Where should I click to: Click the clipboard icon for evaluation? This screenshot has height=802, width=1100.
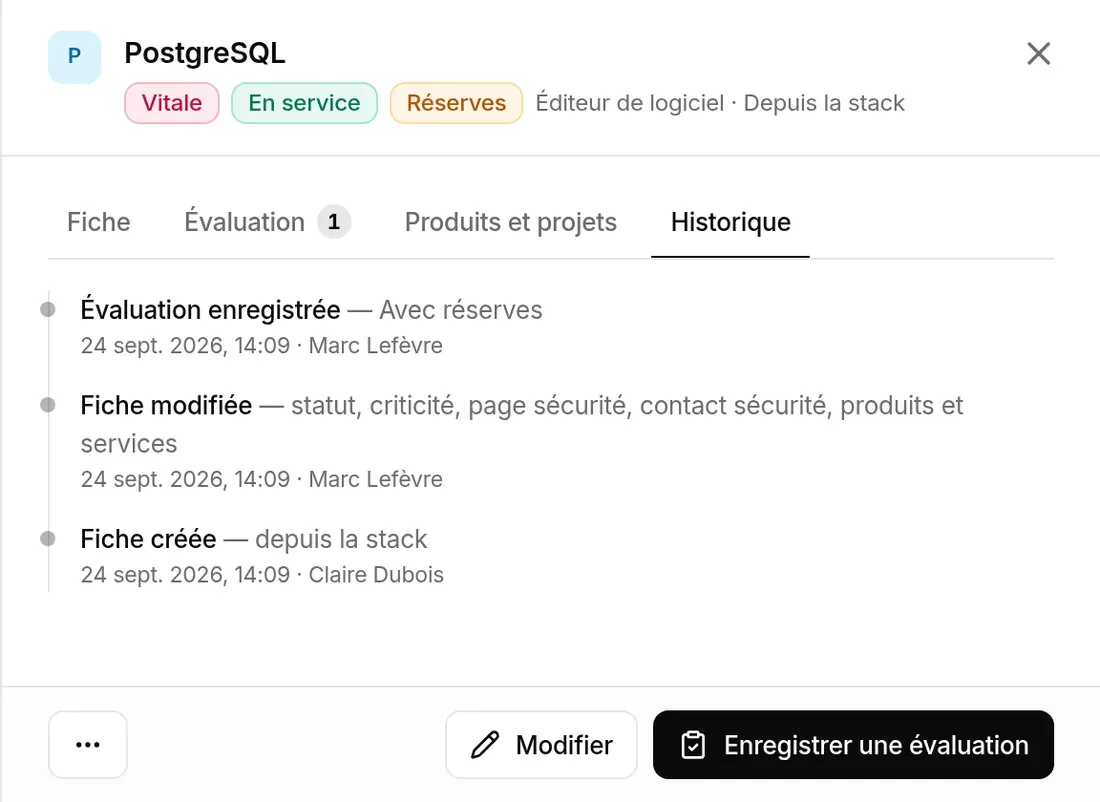tap(693, 744)
